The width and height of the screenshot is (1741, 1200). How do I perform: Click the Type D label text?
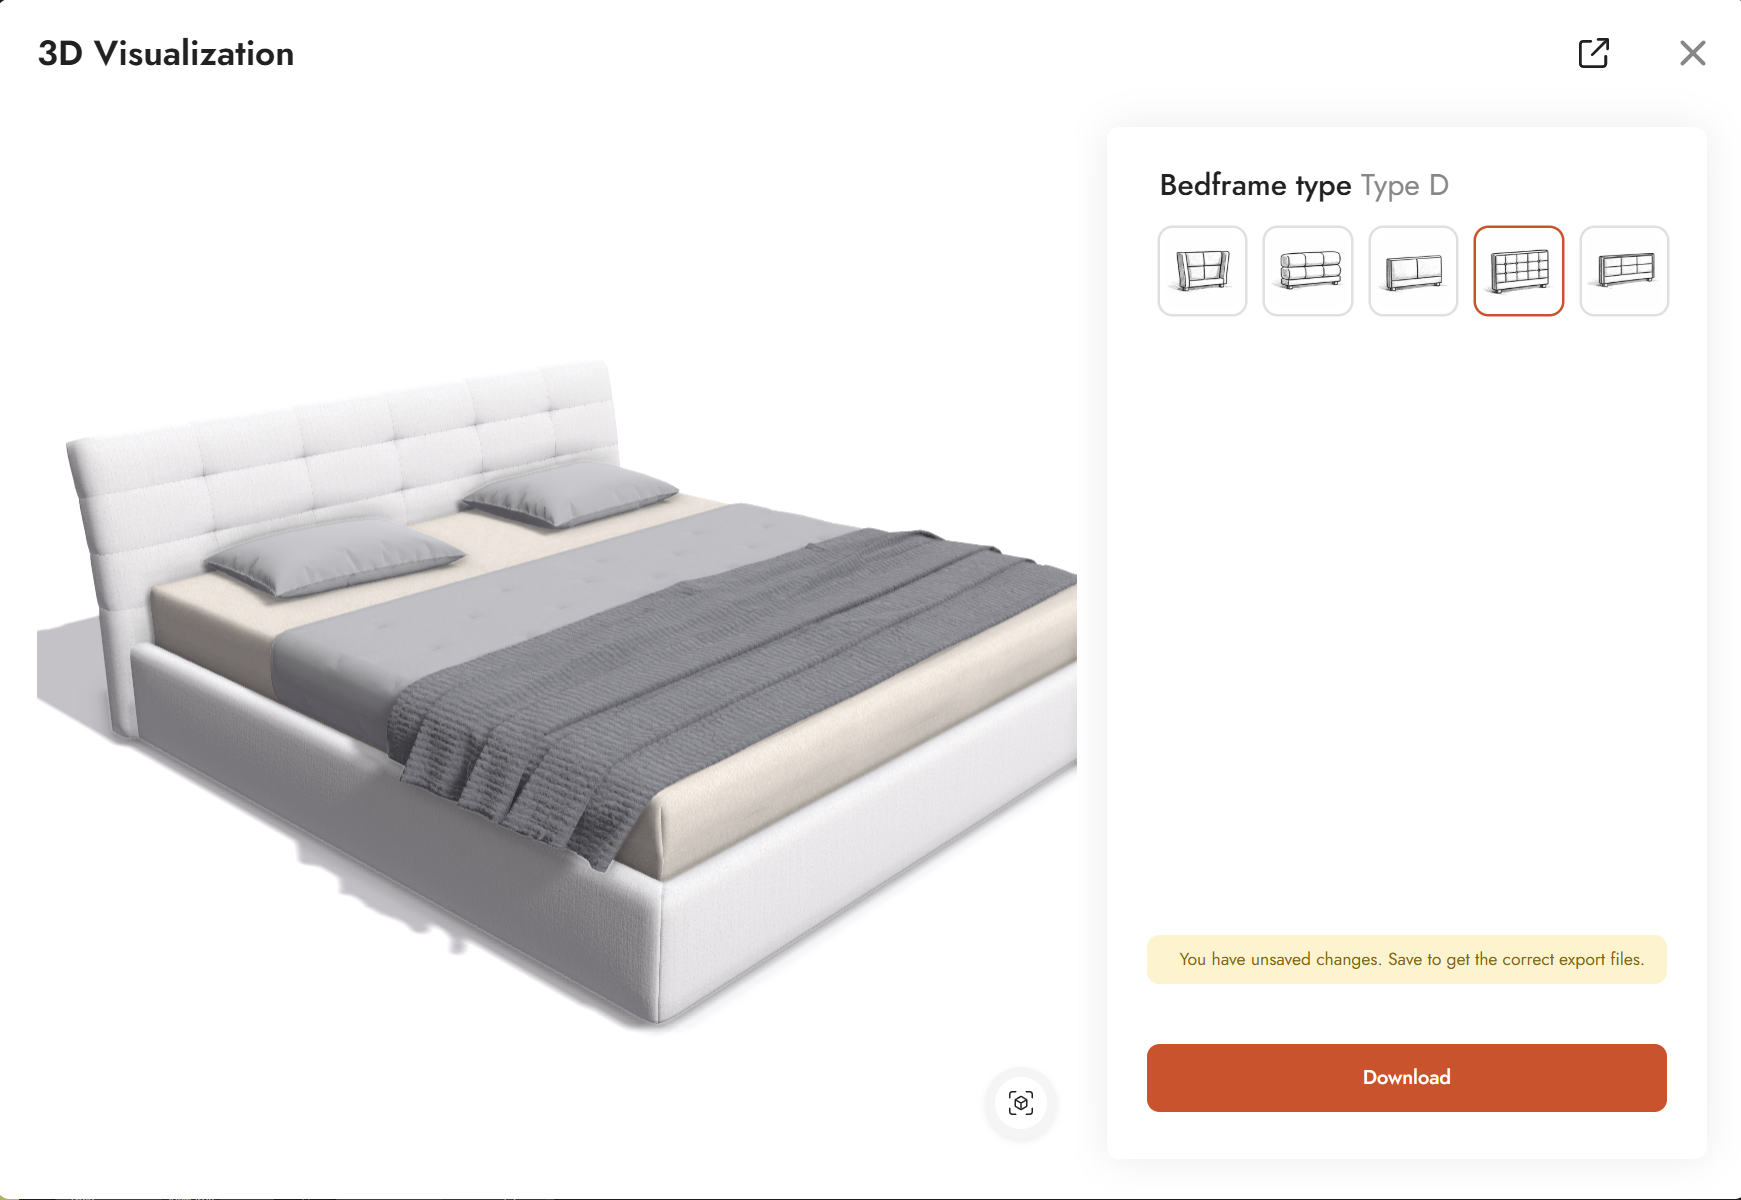(x=1404, y=186)
